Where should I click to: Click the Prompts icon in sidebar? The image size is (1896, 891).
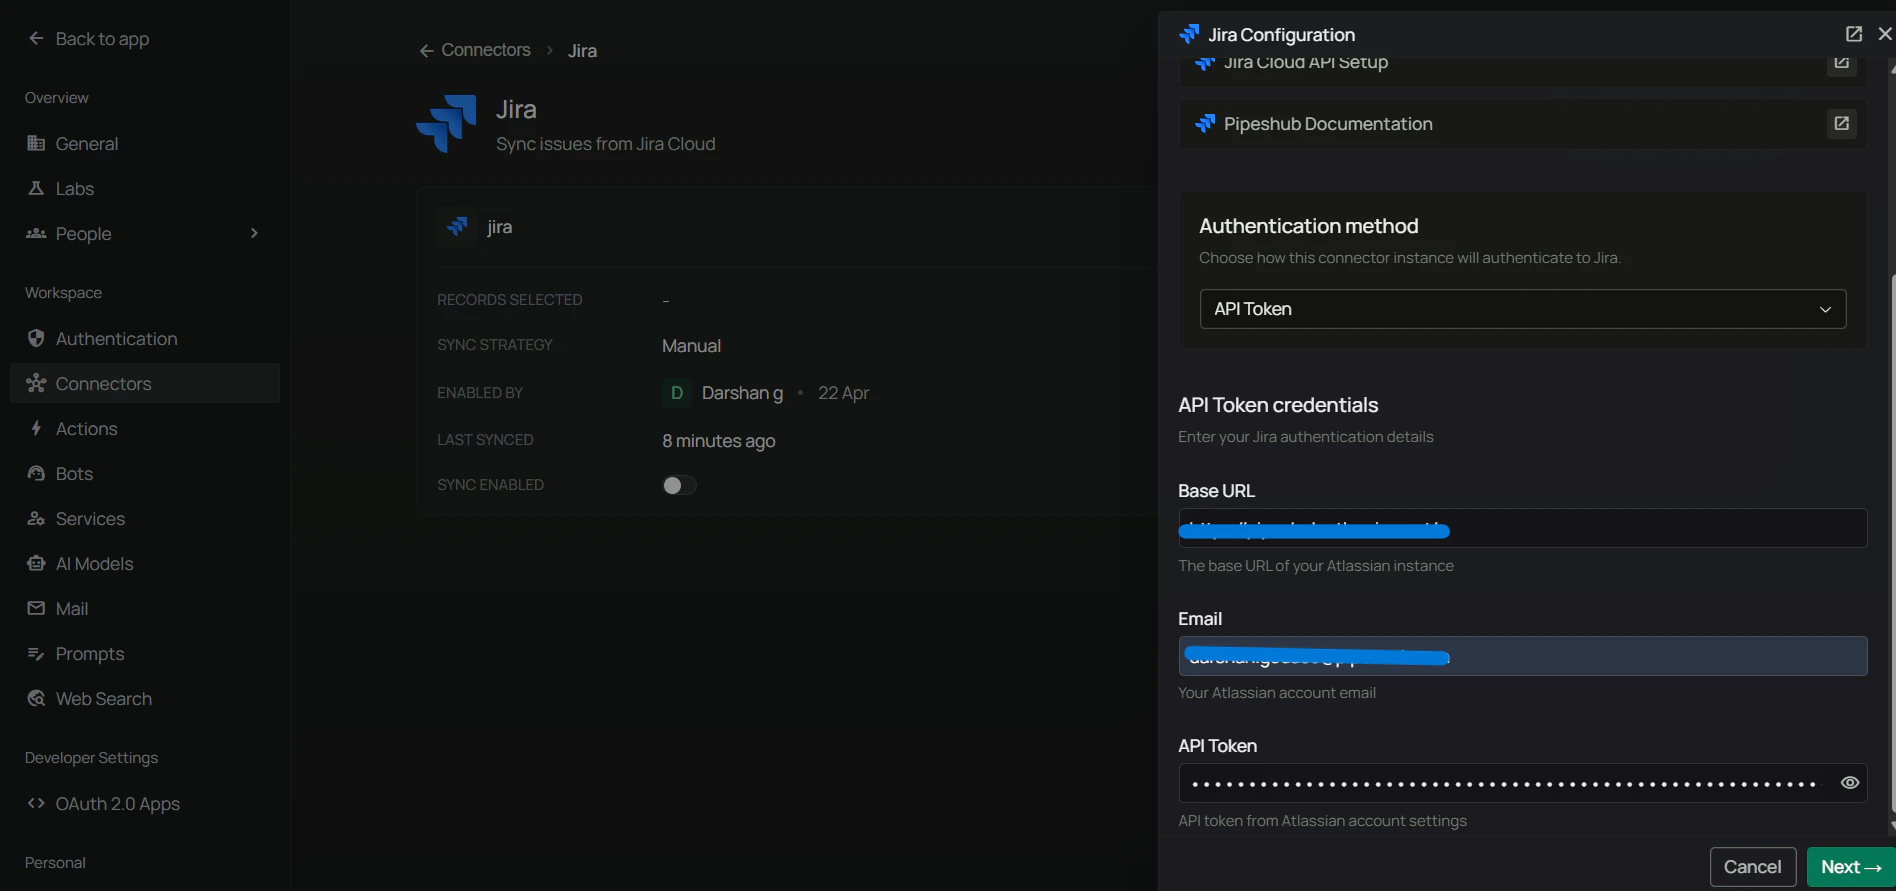coord(36,654)
